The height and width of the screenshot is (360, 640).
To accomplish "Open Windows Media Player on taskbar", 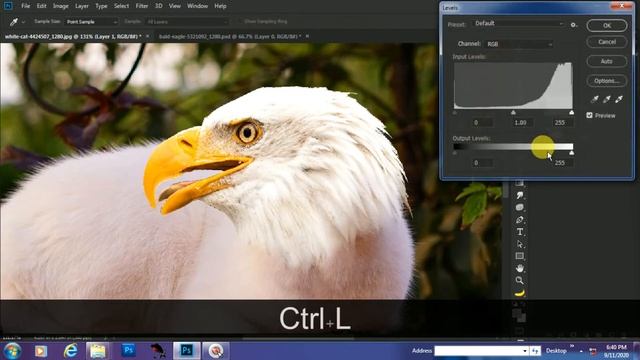I will pyautogui.click(x=41, y=351).
